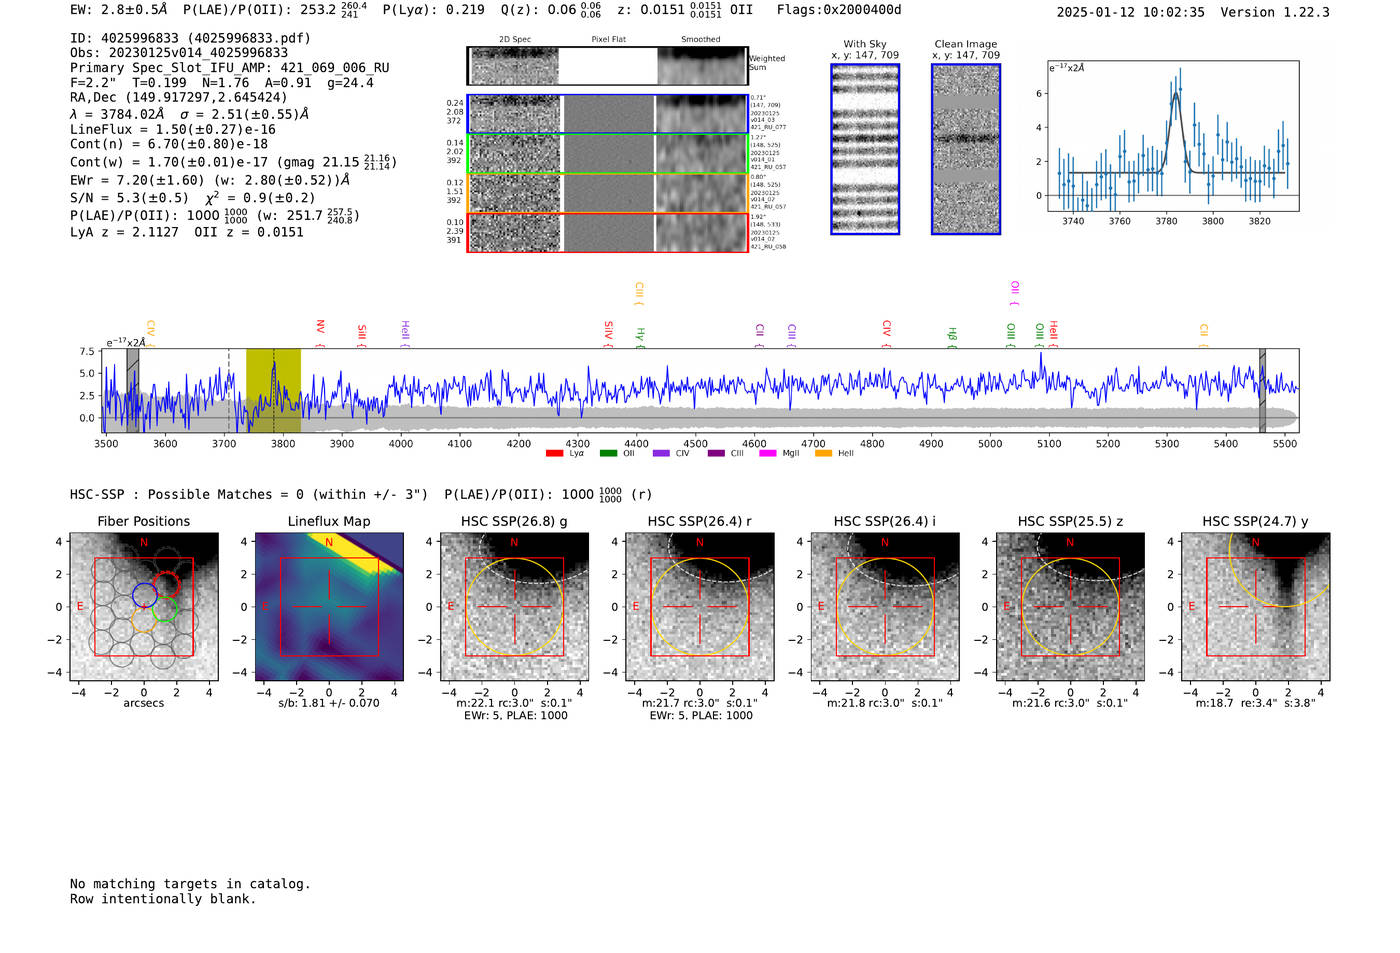The height and width of the screenshot is (953, 1400).
Task: Click the 'LyA z = 2.1127' value
Action: [x=124, y=232]
